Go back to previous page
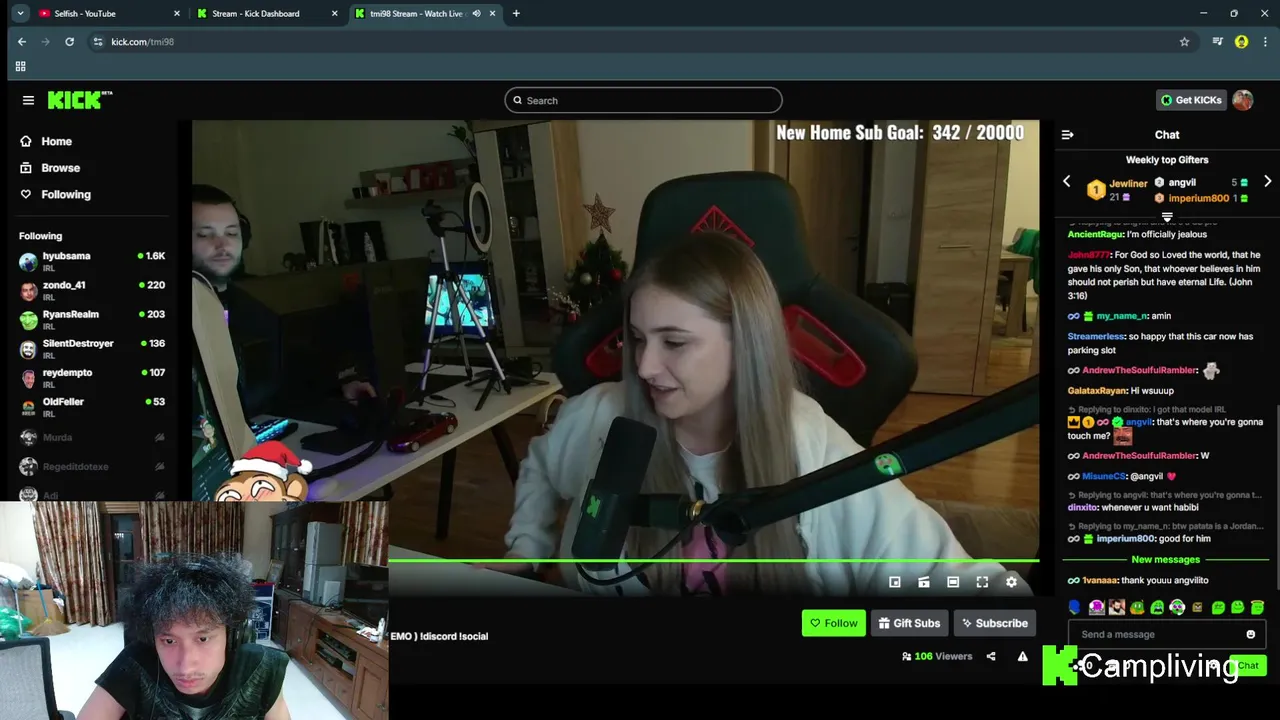The image size is (1280, 720). click(x=22, y=42)
